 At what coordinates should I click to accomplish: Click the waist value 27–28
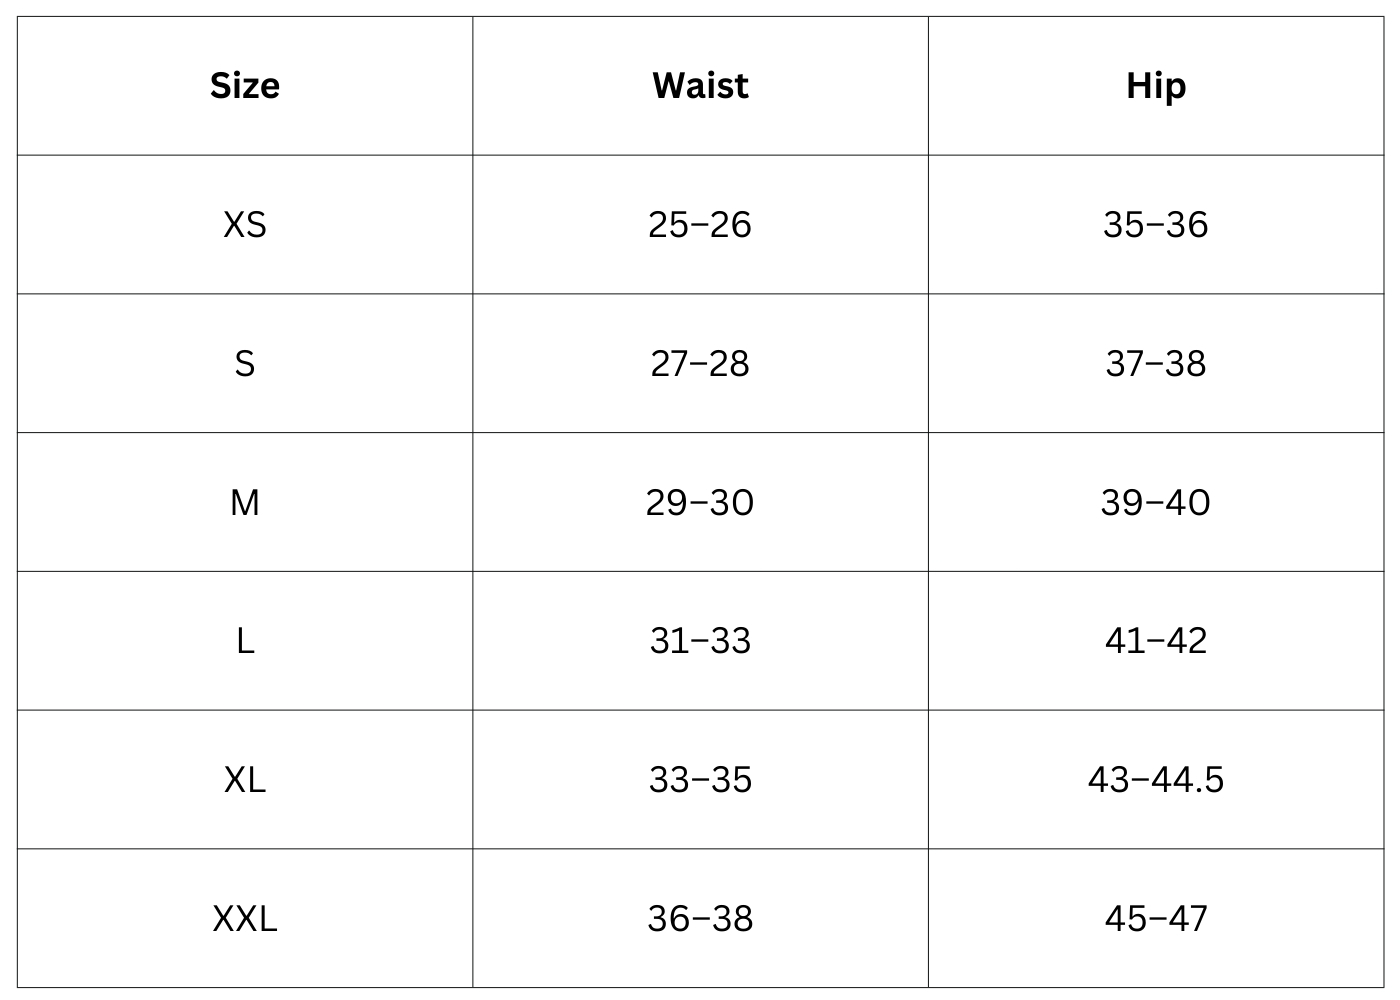(700, 363)
